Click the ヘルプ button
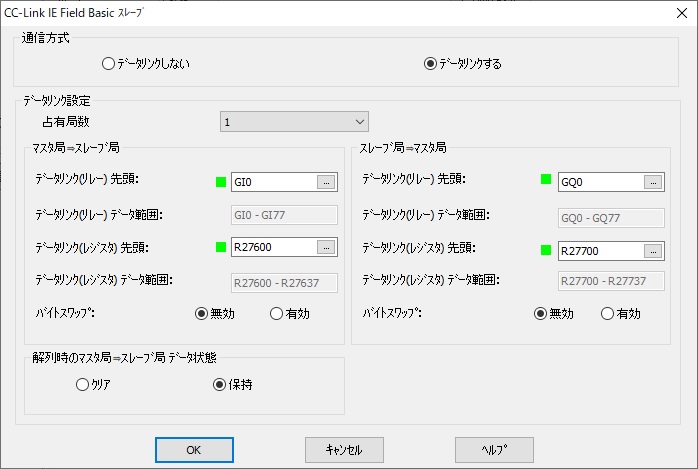Image resolution: width=698 pixels, height=469 pixels. pos(494,450)
